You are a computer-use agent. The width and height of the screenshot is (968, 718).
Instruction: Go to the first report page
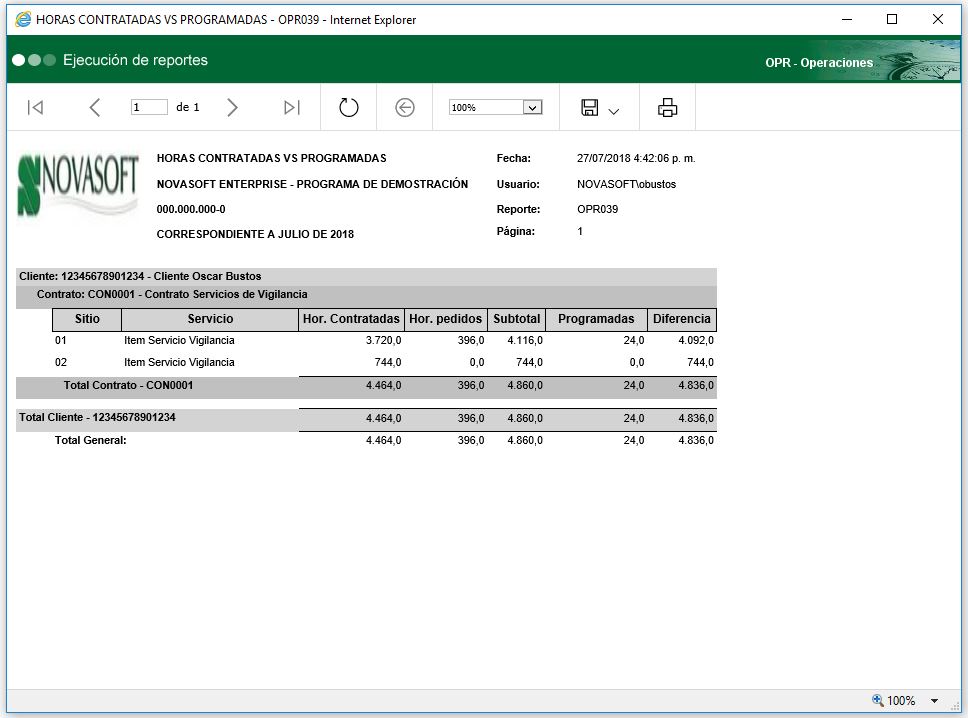tap(35, 108)
